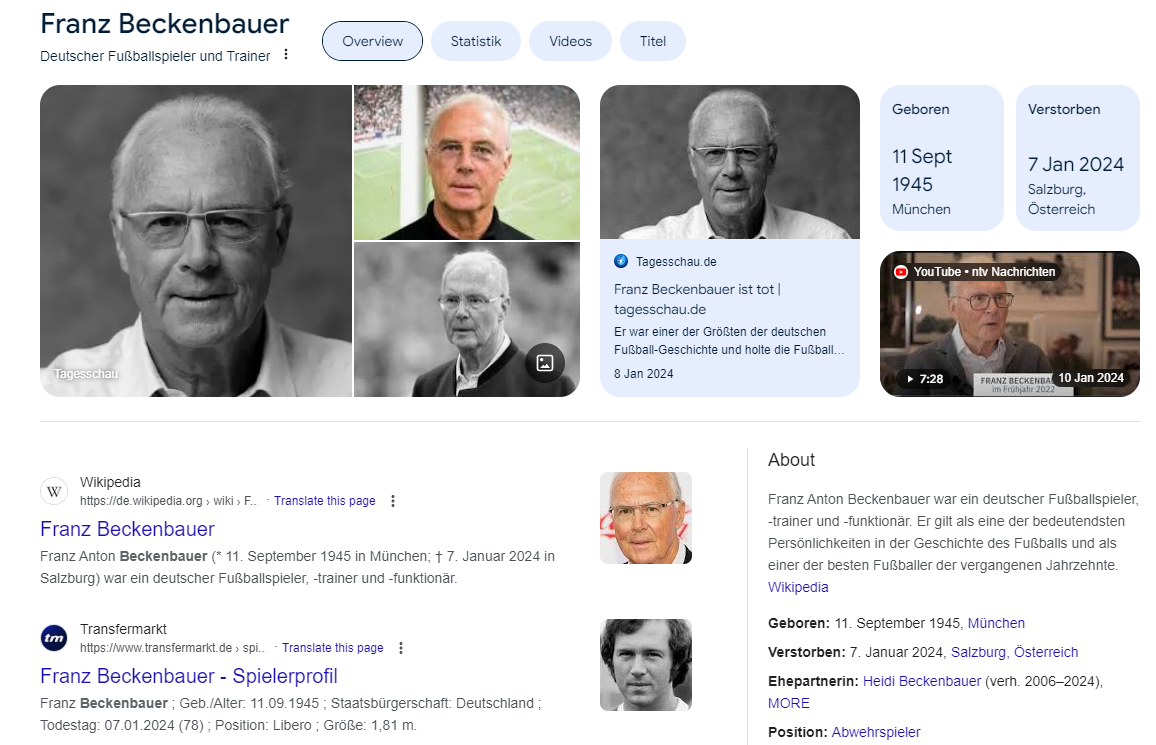
Task: Click the image gallery icon on the photo
Action: tap(545, 363)
